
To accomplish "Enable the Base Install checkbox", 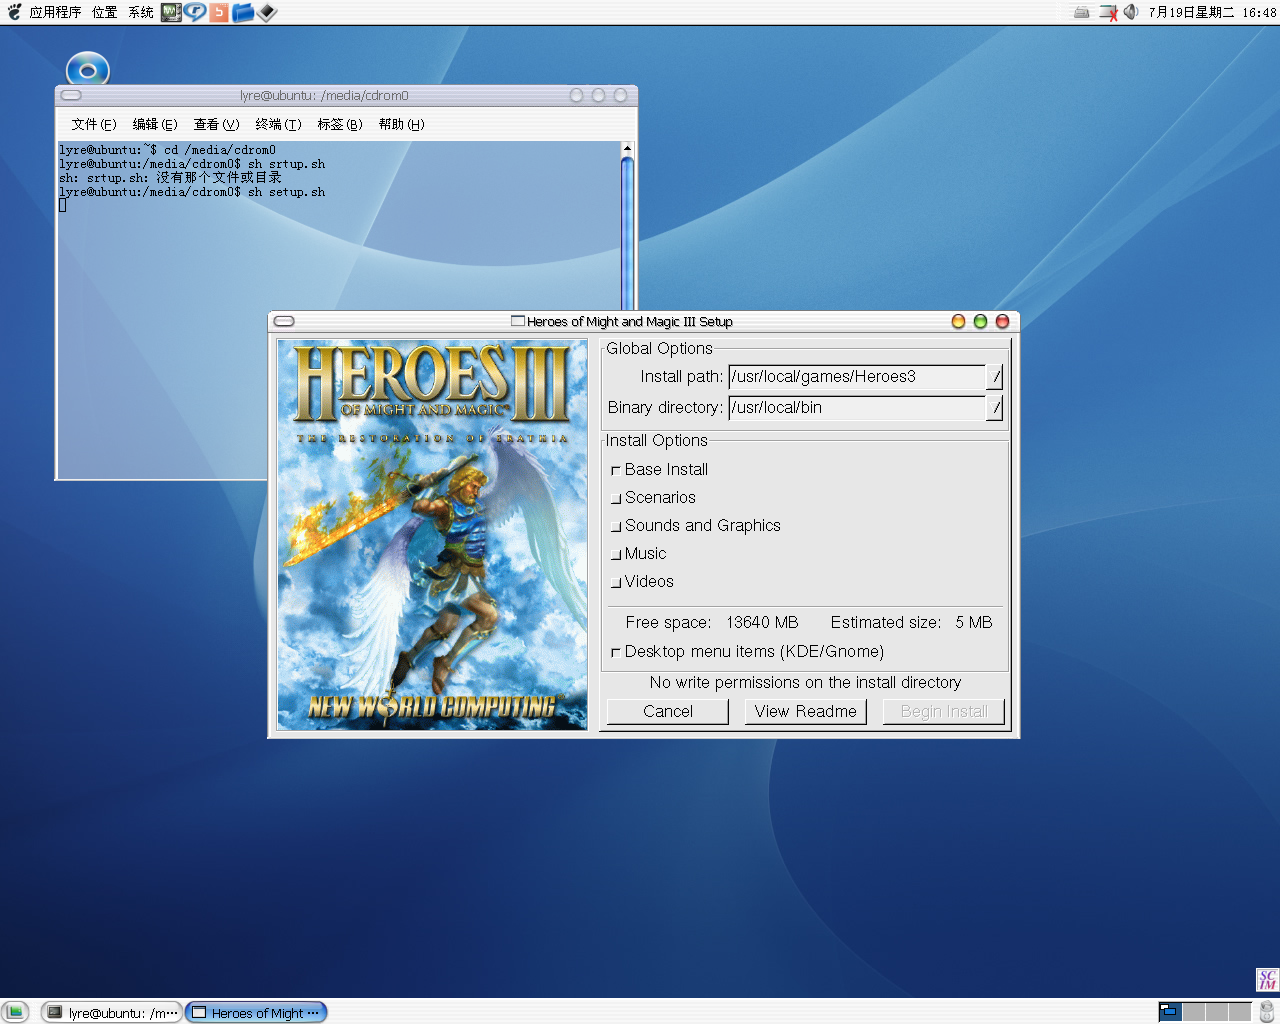I will [616, 470].
